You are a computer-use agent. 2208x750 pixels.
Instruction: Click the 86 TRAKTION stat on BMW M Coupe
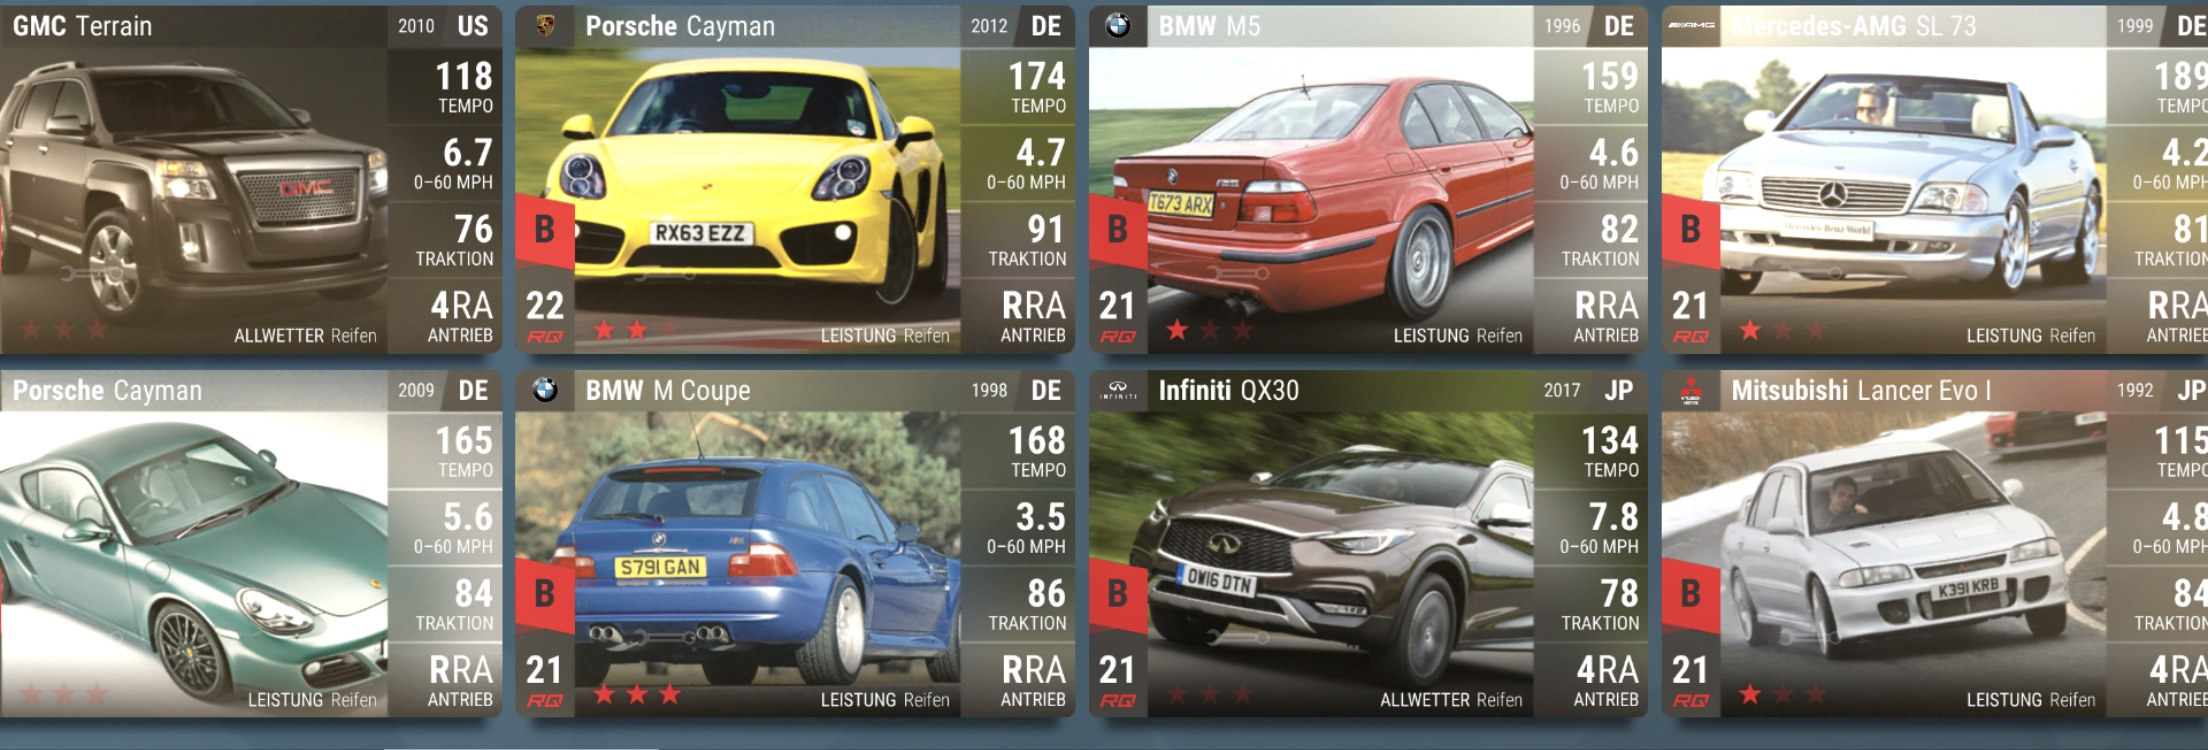[1028, 604]
